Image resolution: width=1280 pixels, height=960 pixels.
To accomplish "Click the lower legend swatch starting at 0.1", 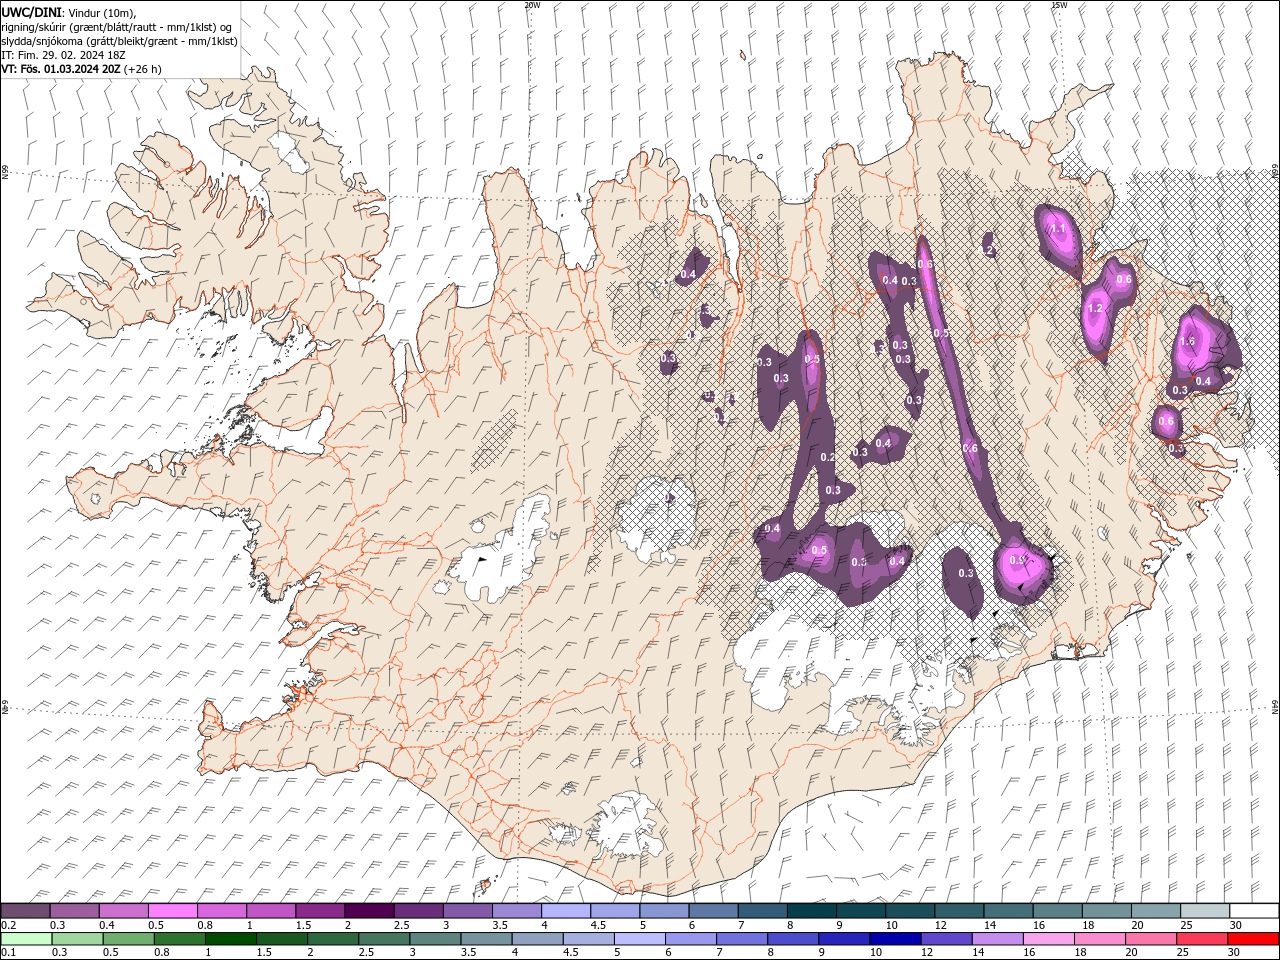I will pyautogui.click(x=26, y=939).
